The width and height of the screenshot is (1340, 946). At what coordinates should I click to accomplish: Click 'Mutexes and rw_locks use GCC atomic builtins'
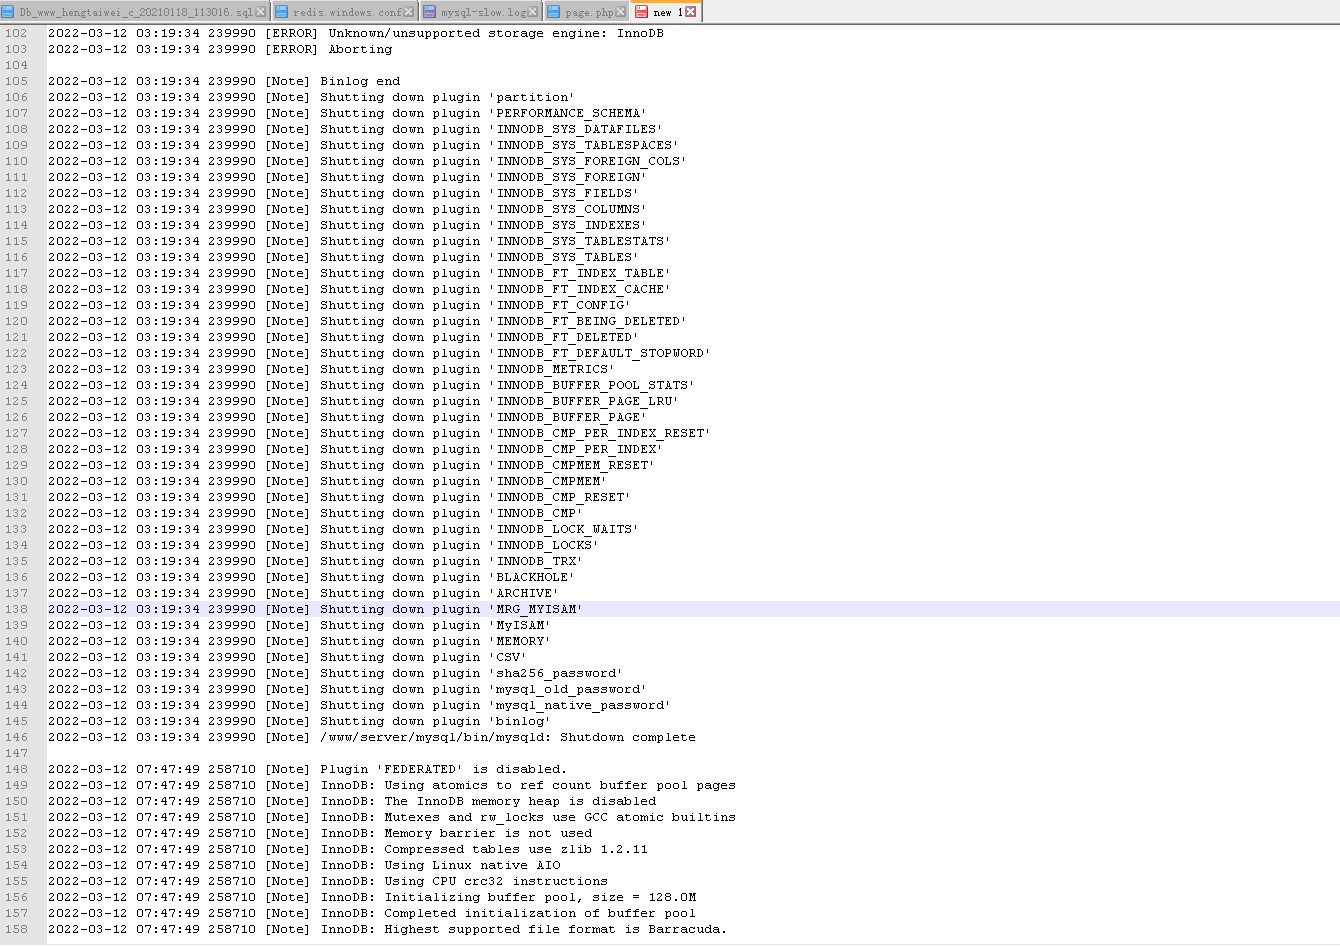(x=560, y=817)
